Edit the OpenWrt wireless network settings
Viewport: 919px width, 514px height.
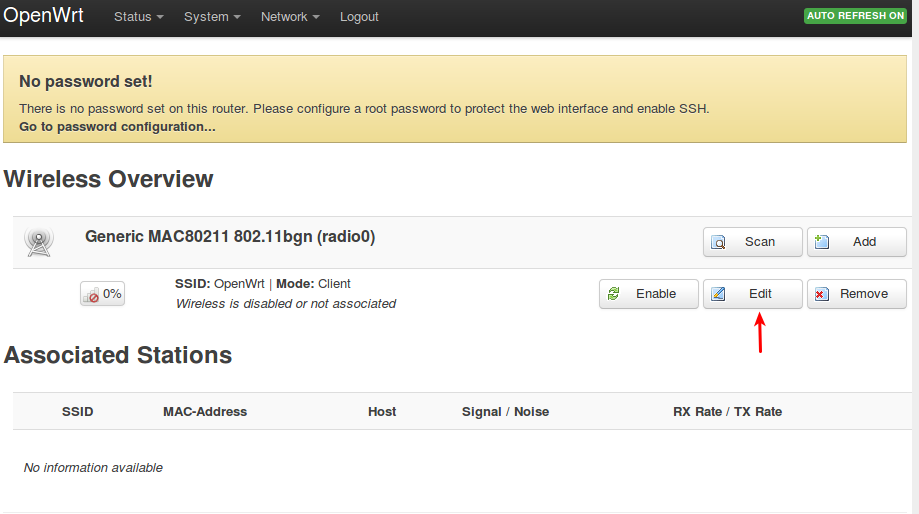(753, 294)
